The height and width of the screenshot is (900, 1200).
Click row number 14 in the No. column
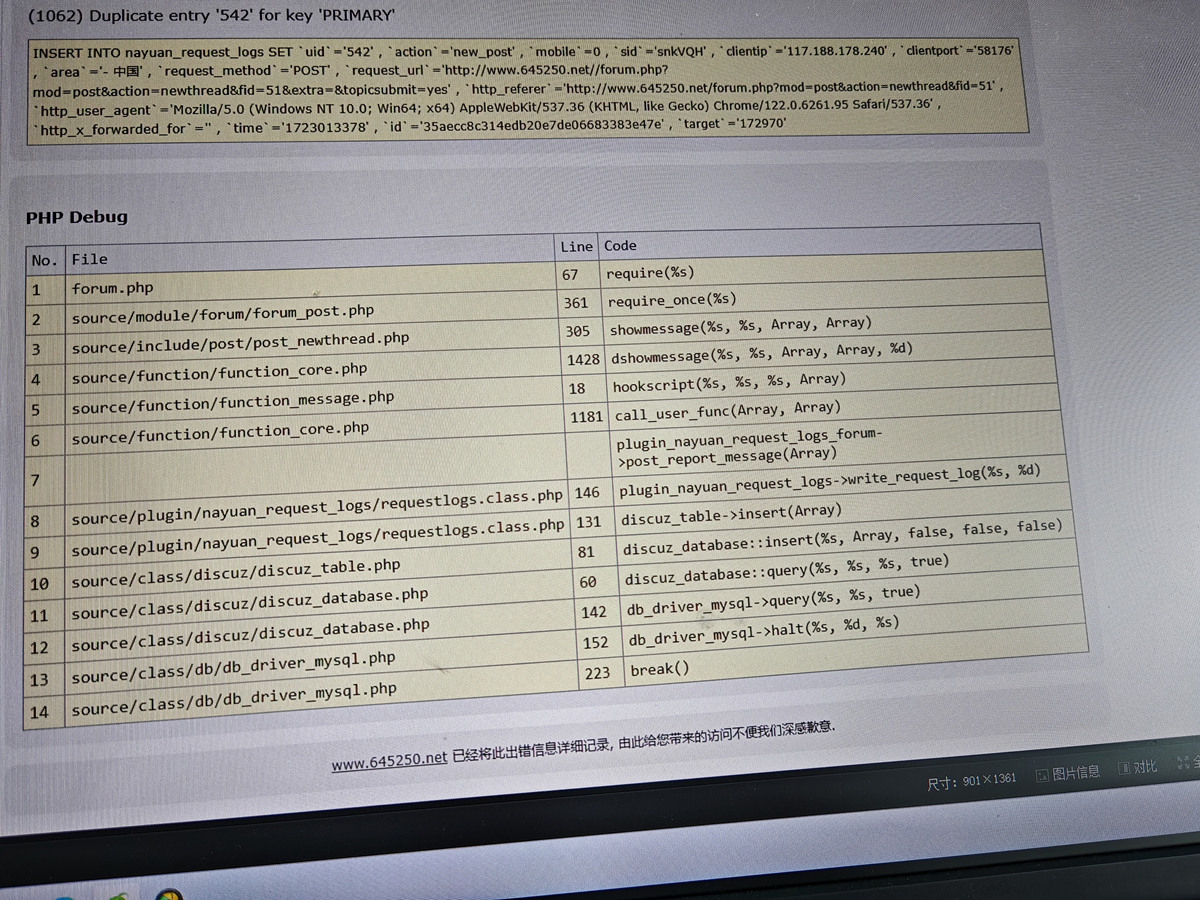pyautogui.click(x=39, y=713)
